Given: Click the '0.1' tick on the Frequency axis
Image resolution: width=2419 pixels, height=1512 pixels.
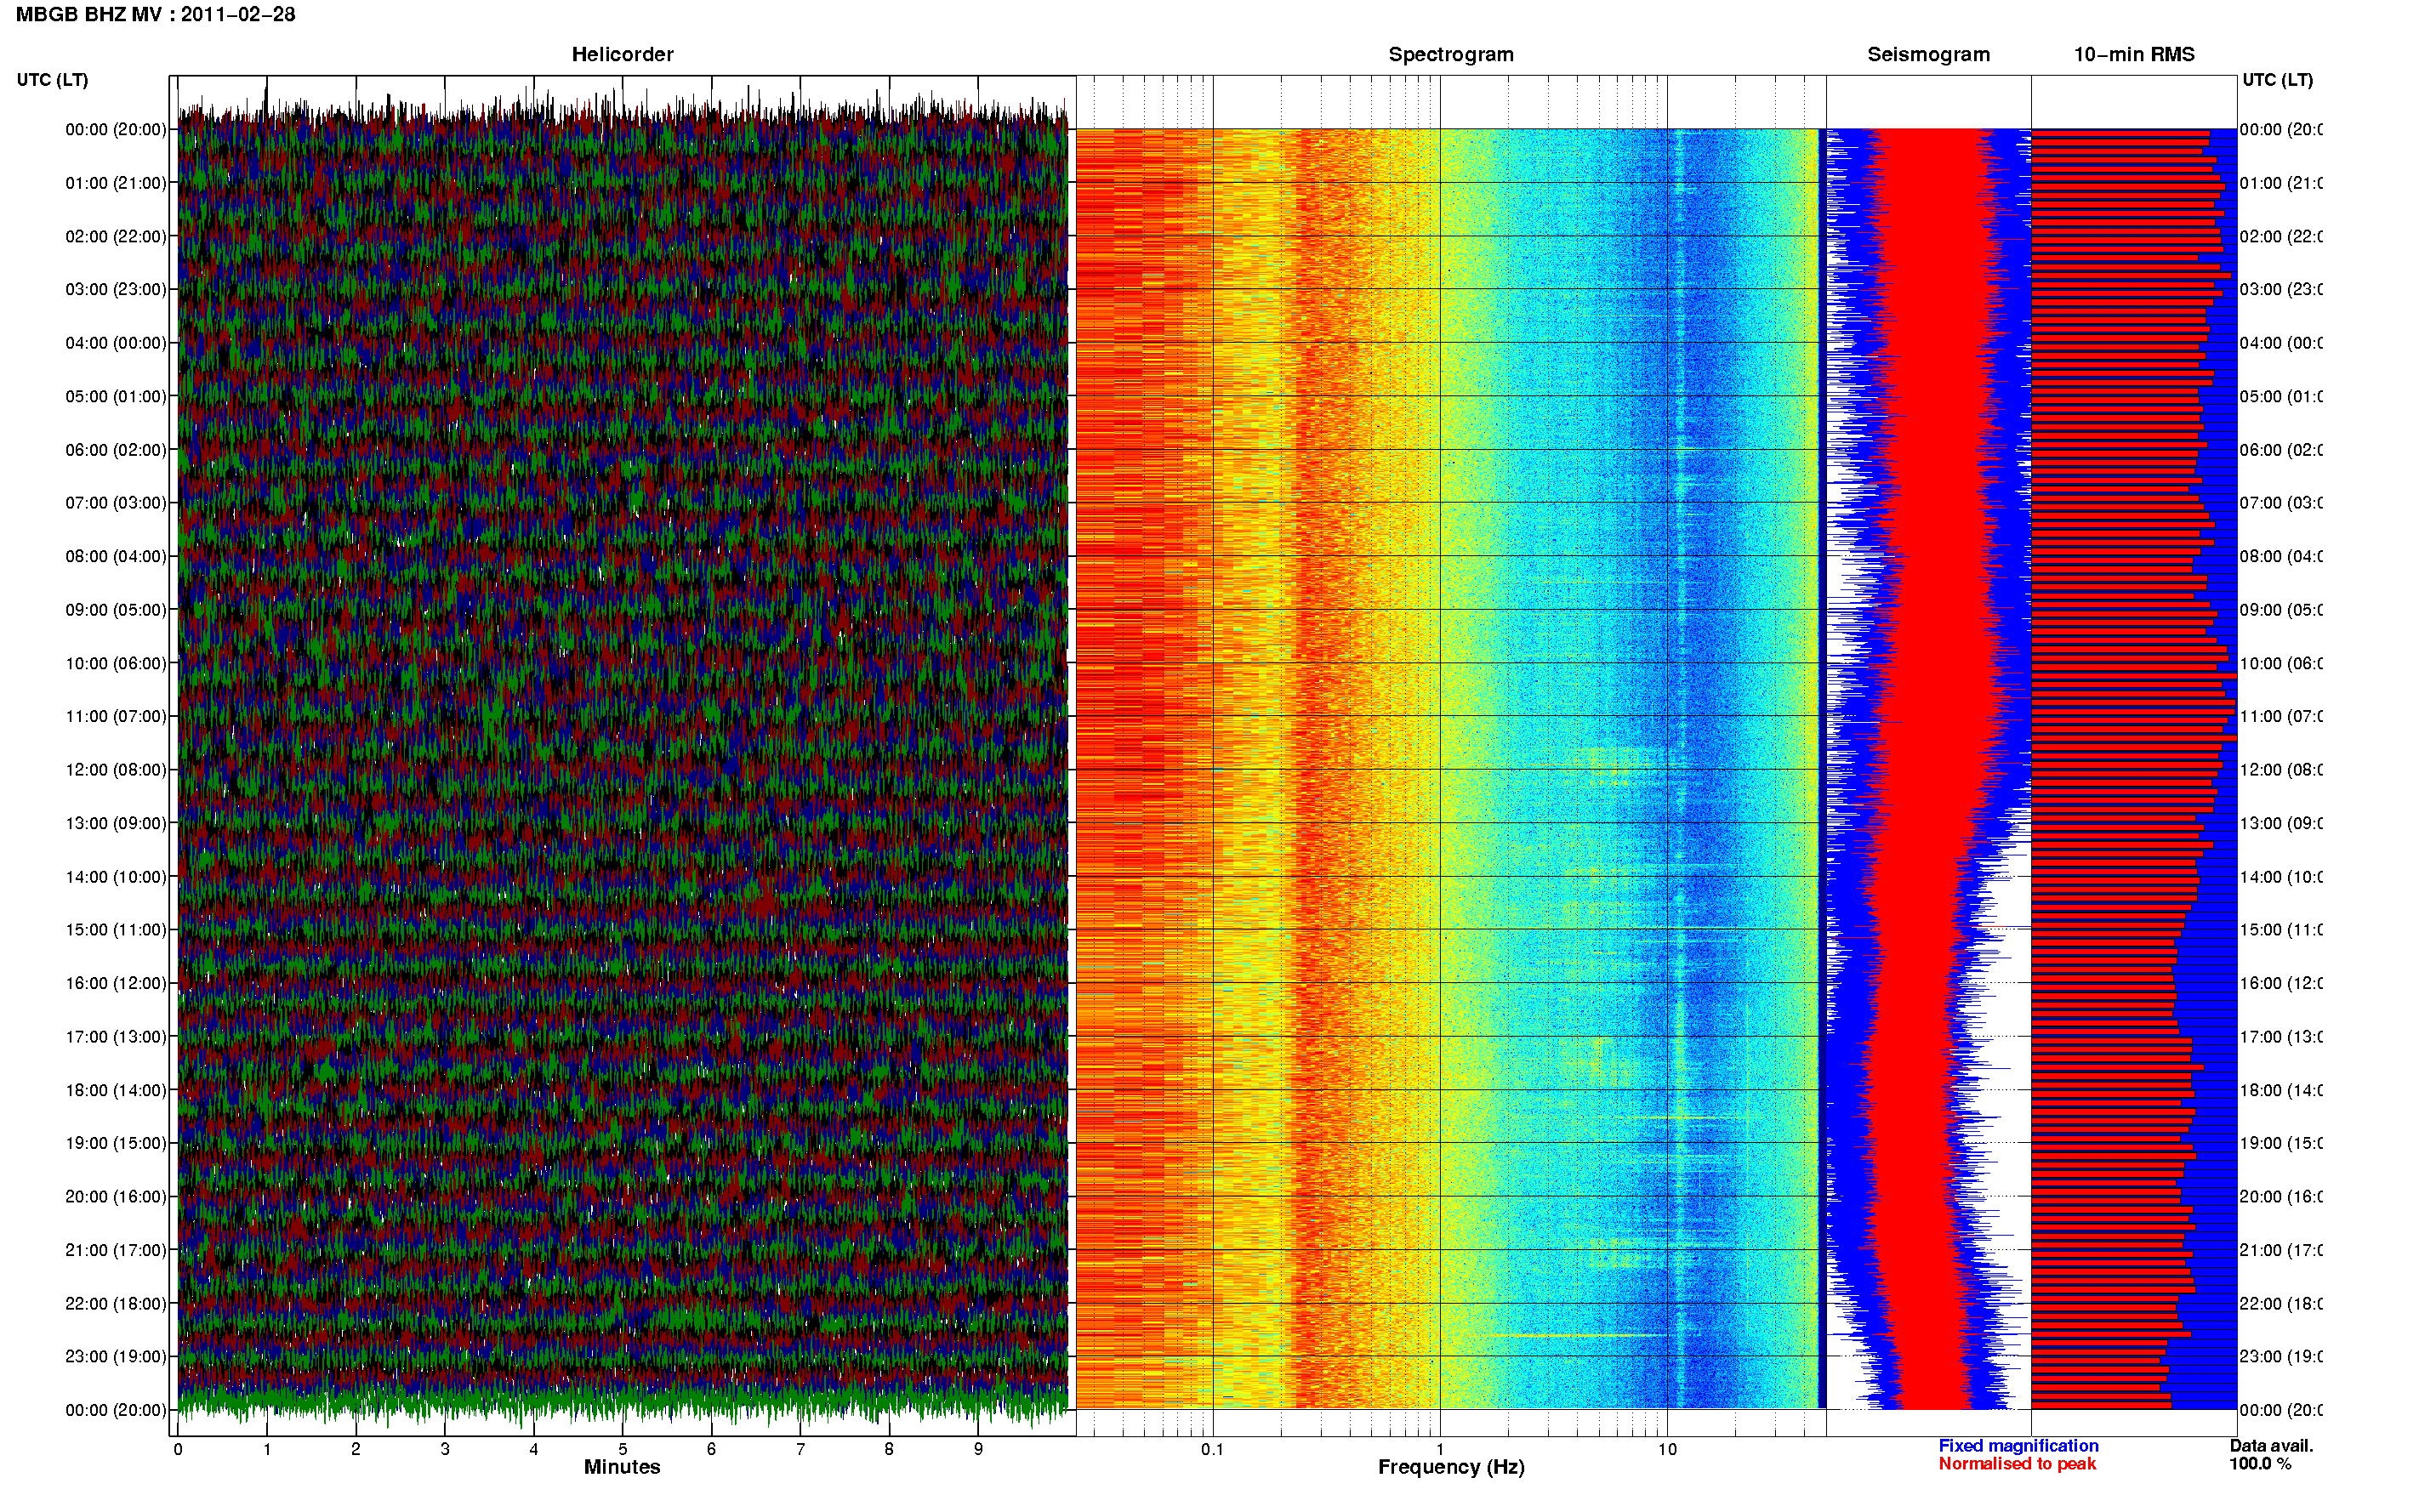Looking at the screenshot, I should point(1212,1449).
